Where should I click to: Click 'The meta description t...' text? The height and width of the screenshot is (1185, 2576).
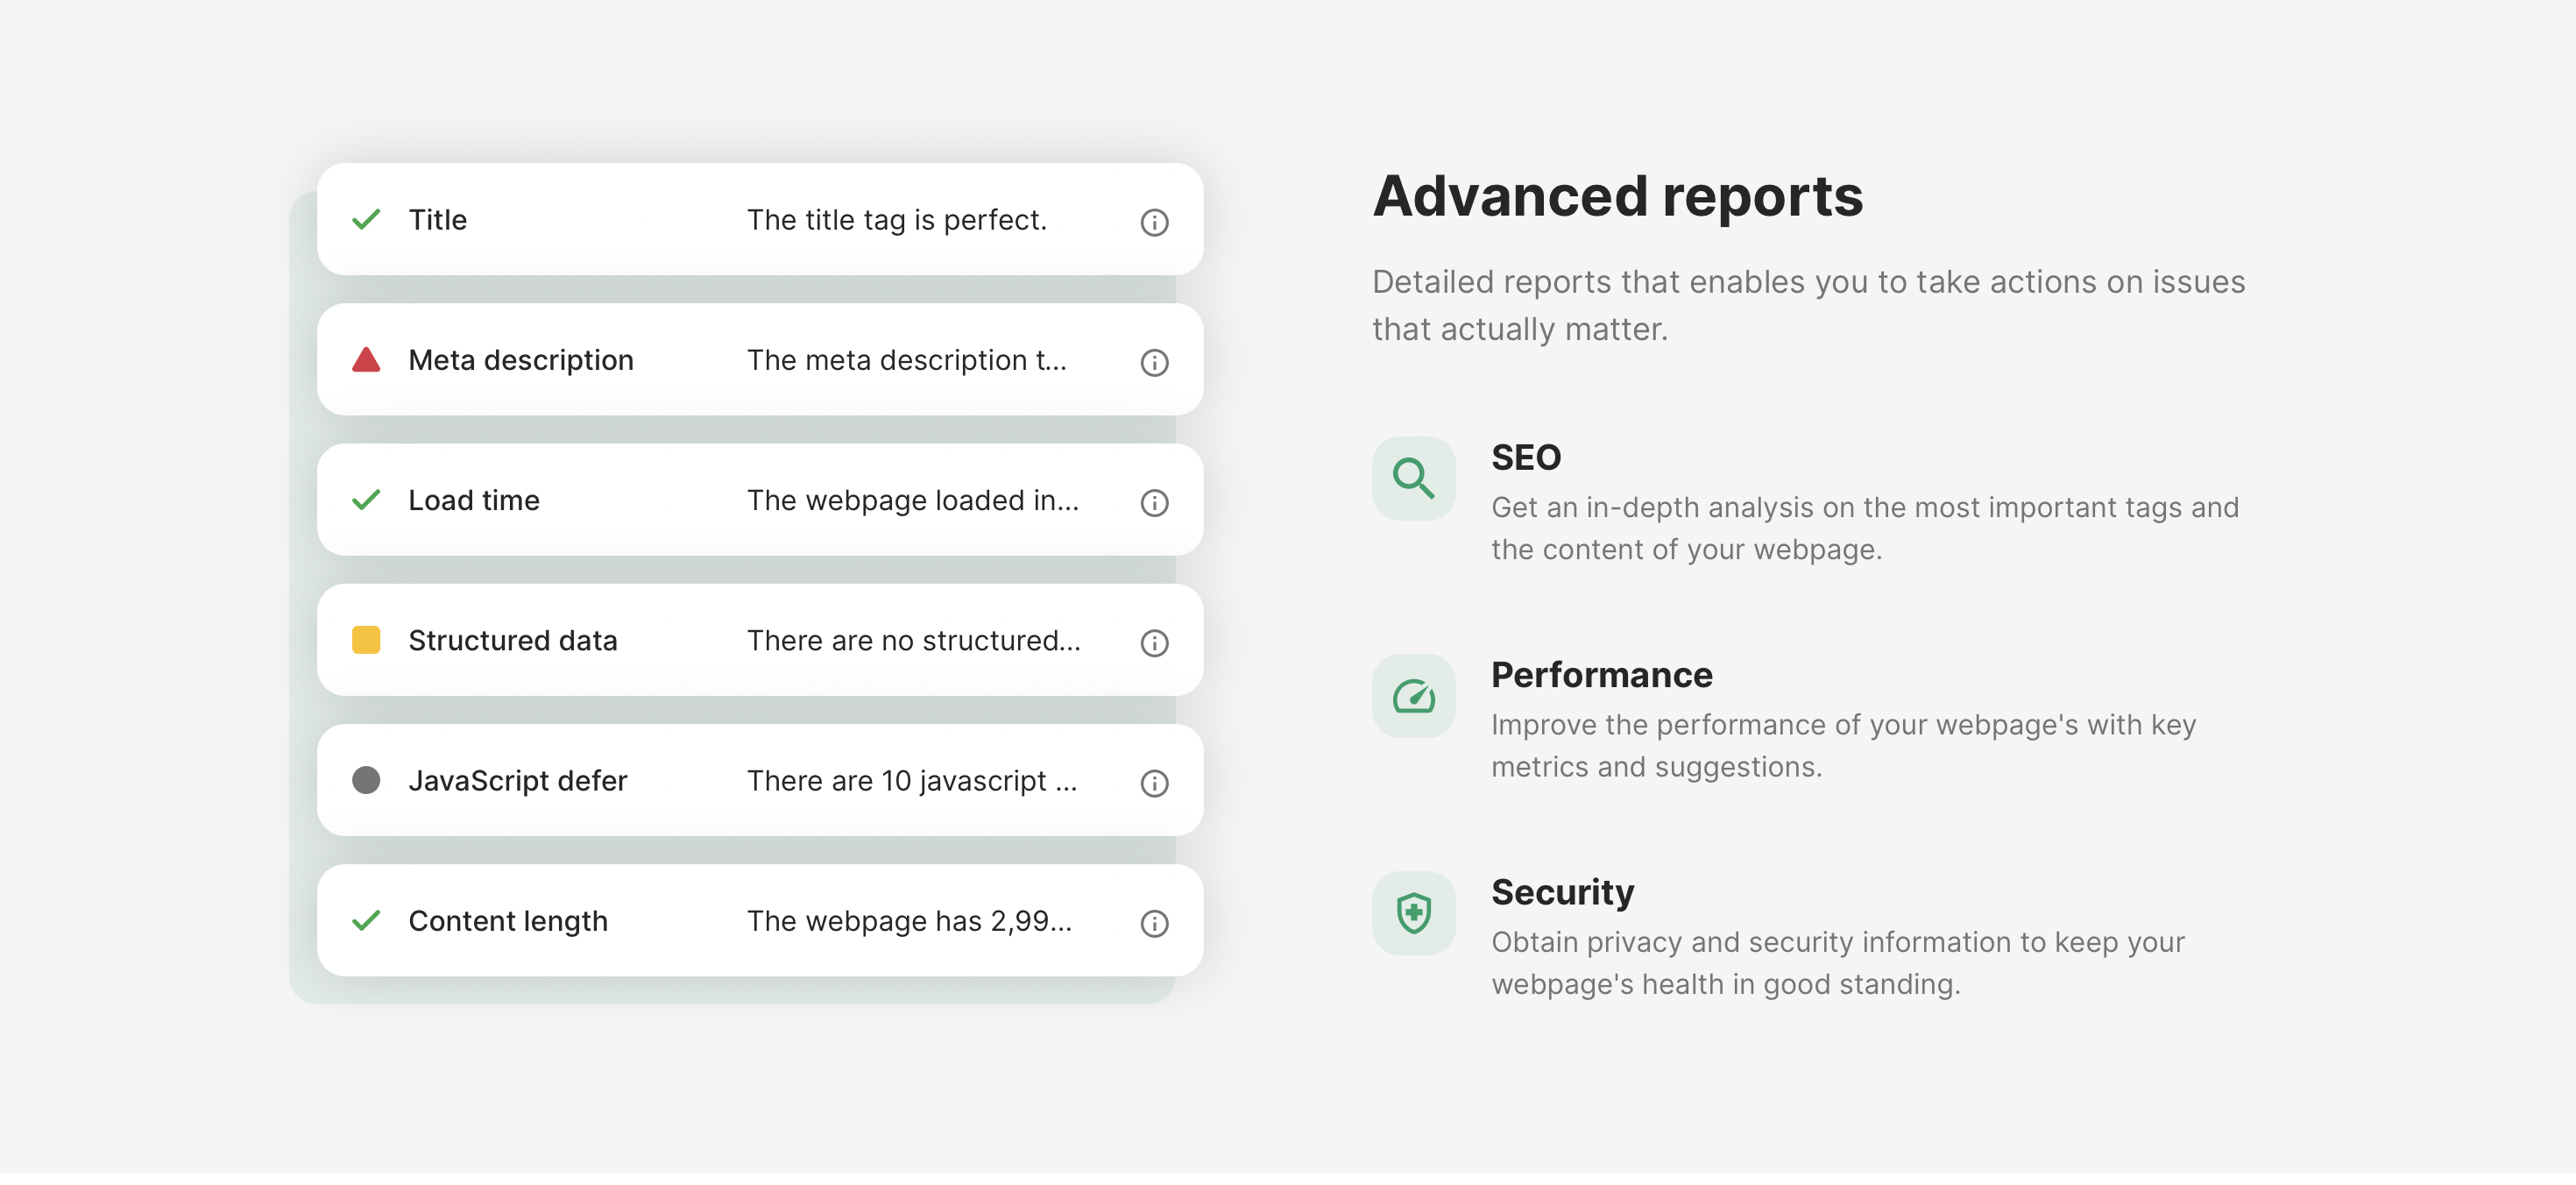click(x=907, y=360)
